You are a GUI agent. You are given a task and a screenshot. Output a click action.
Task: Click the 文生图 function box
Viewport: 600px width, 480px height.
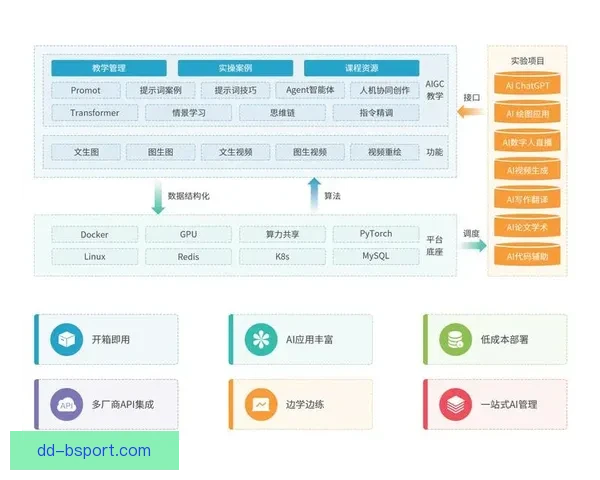[x=86, y=152]
